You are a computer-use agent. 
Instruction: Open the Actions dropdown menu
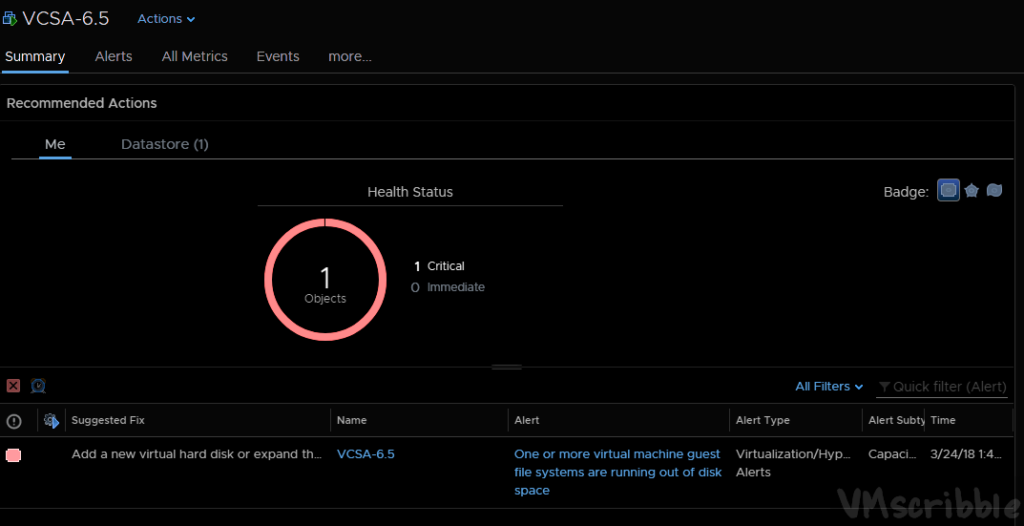pyautogui.click(x=166, y=19)
